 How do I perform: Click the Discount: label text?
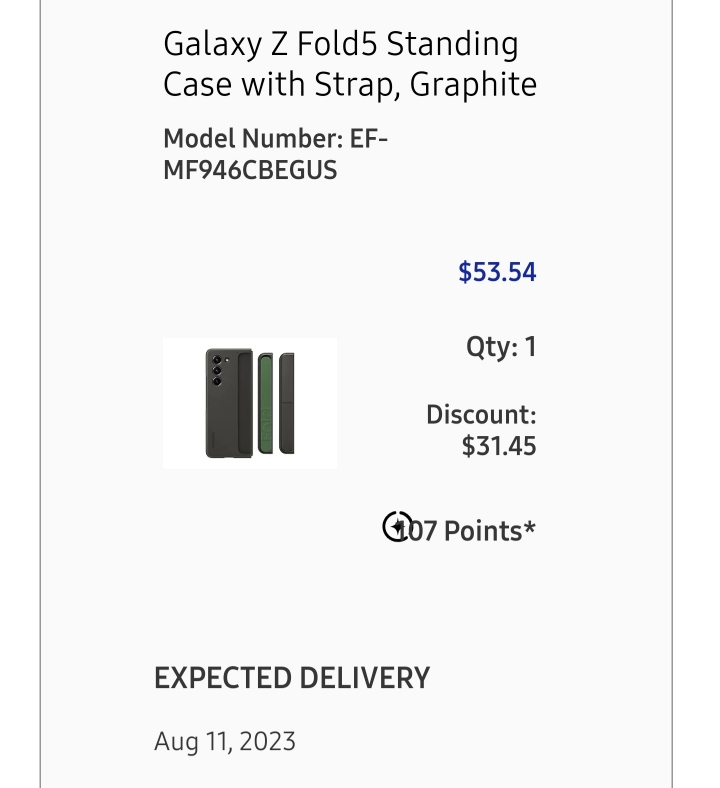[x=481, y=415]
